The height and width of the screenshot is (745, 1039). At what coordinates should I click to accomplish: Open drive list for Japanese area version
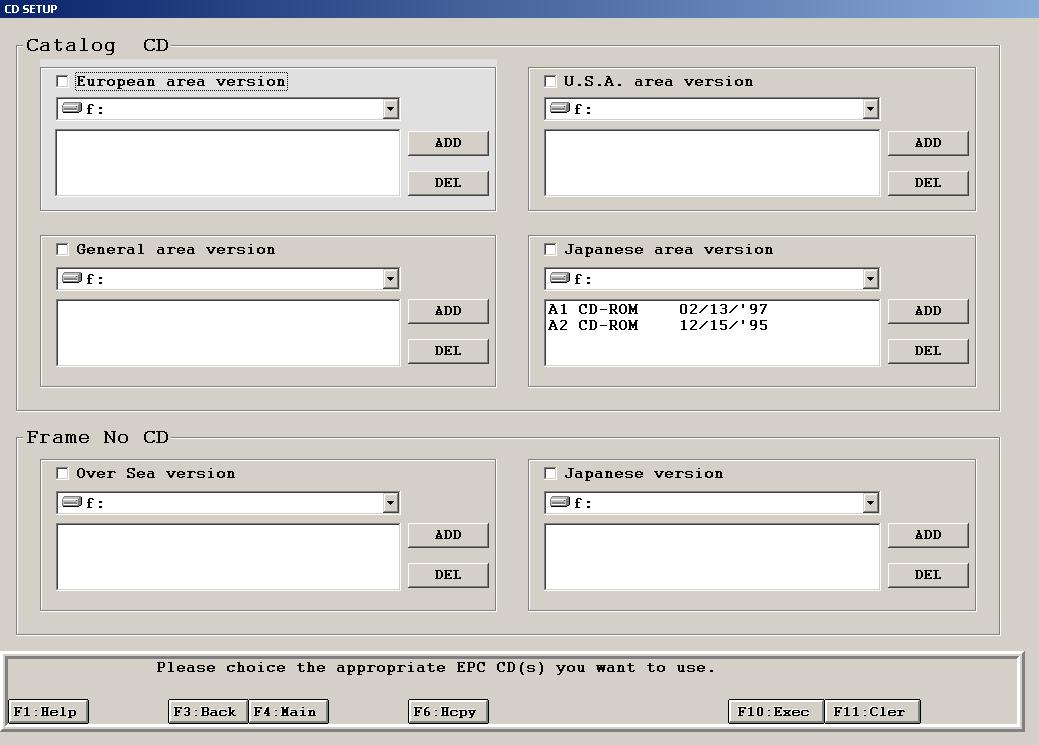(x=870, y=279)
